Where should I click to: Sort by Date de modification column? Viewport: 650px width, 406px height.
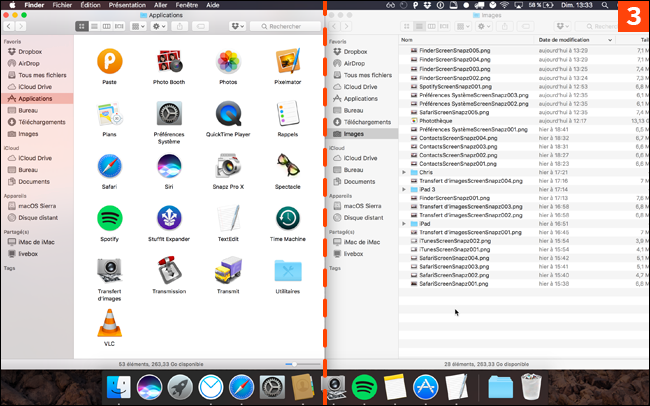[x=575, y=40]
